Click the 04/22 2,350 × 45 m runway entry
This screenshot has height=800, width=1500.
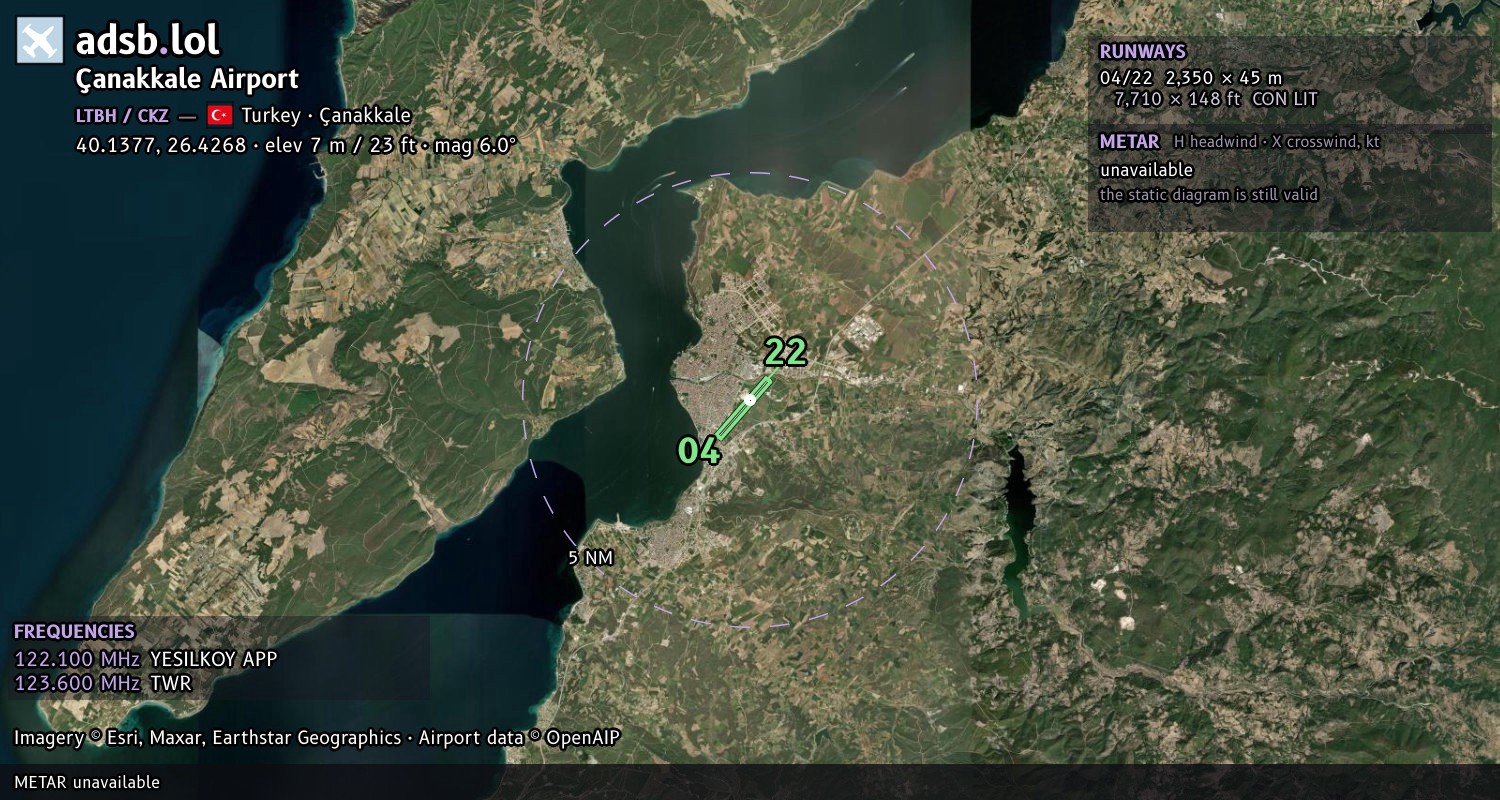[x=1190, y=77]
